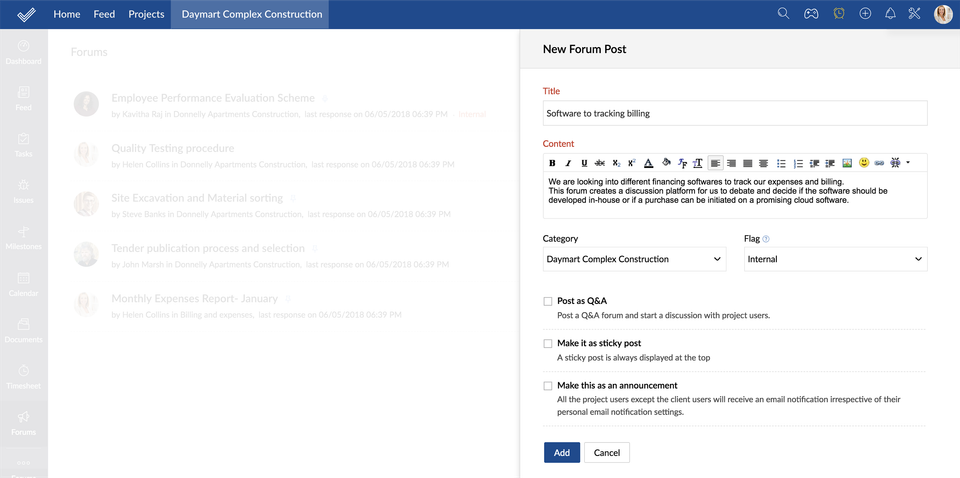Insert a hyperlink using the link icon
Image resolution: width=960 pixels, height=478 pixels.
(880, 163)
